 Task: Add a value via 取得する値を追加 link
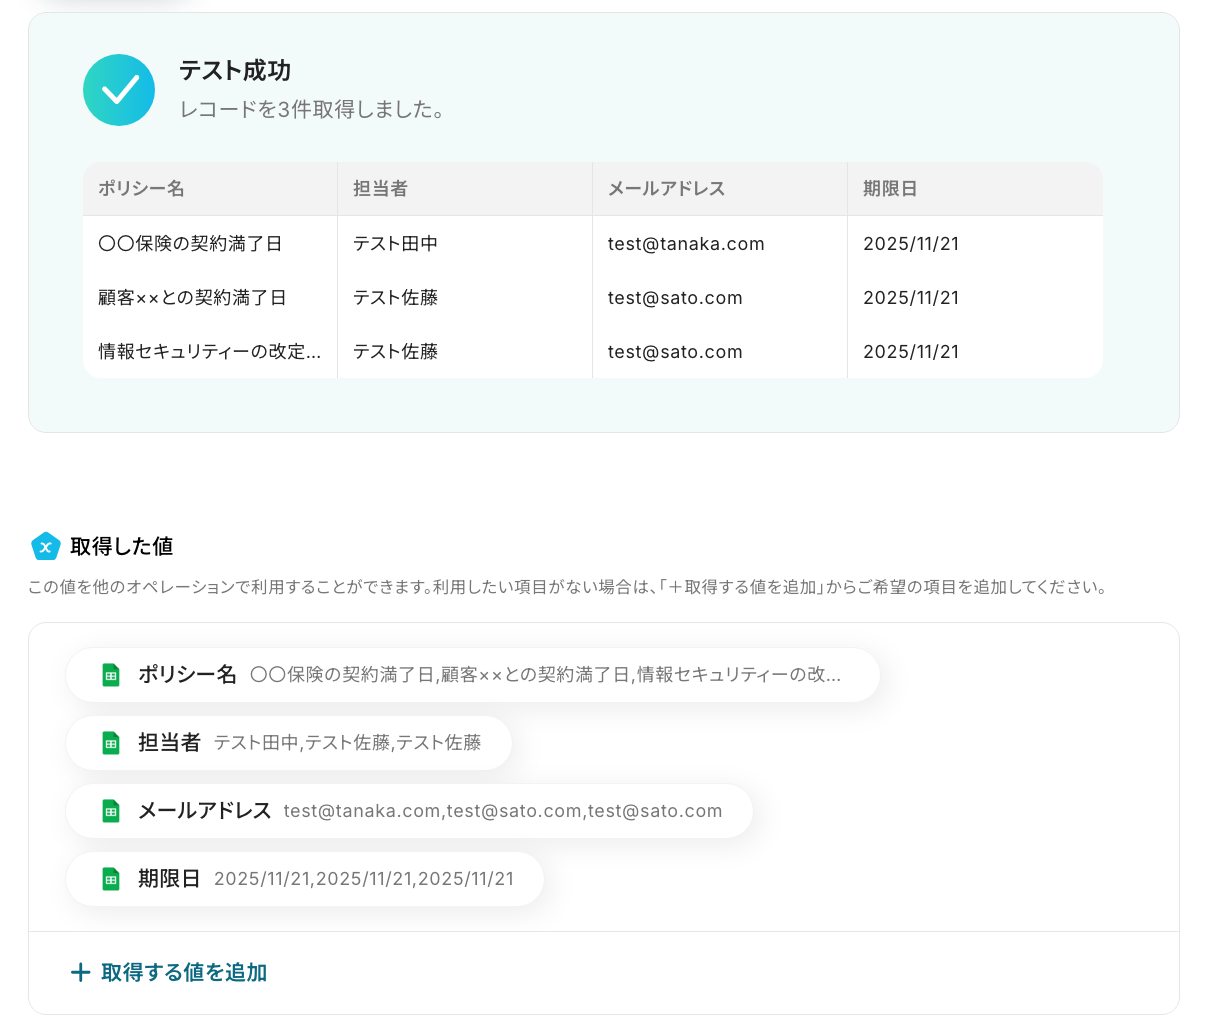click(169, 972)
